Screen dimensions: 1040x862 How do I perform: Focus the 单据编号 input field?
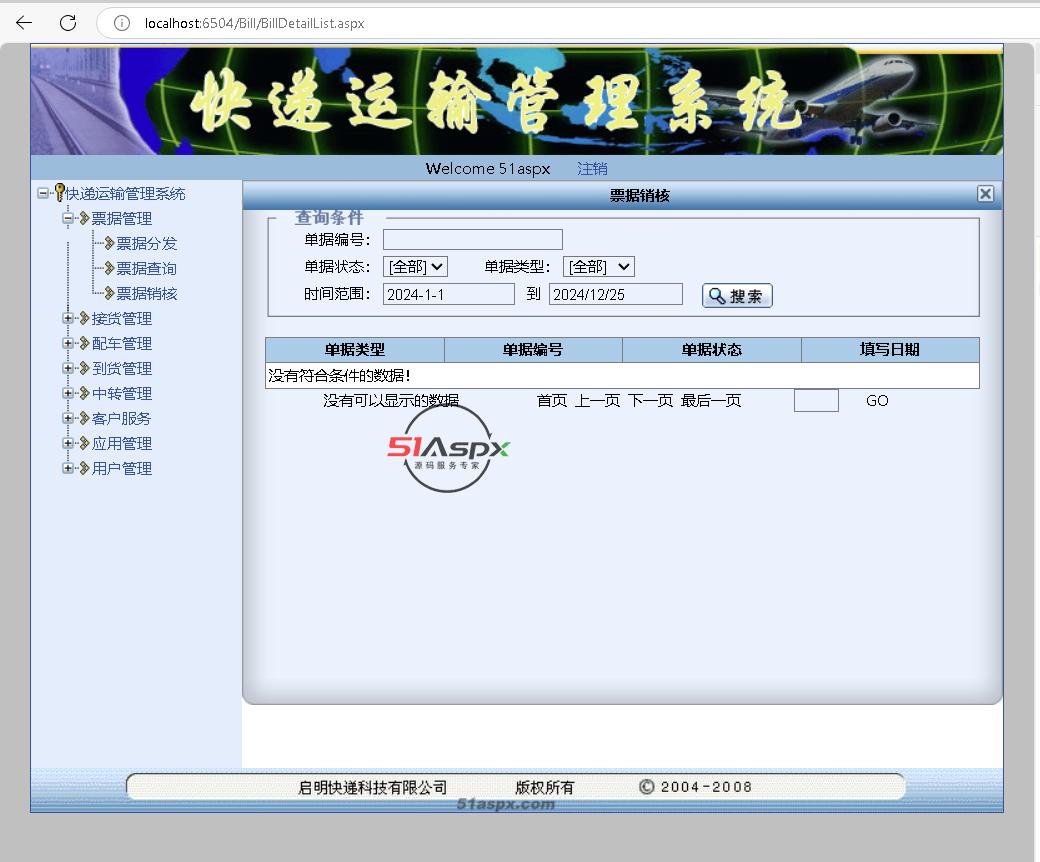pyautogui.click(x=473, y=239)
